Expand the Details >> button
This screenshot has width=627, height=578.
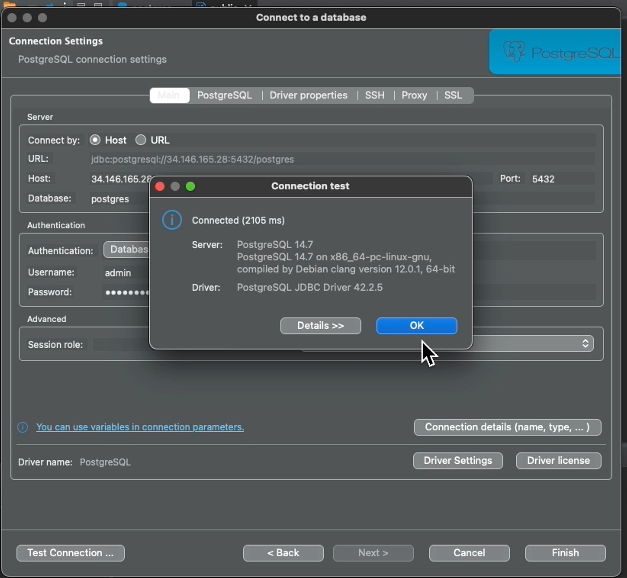(x=320, y=326)
